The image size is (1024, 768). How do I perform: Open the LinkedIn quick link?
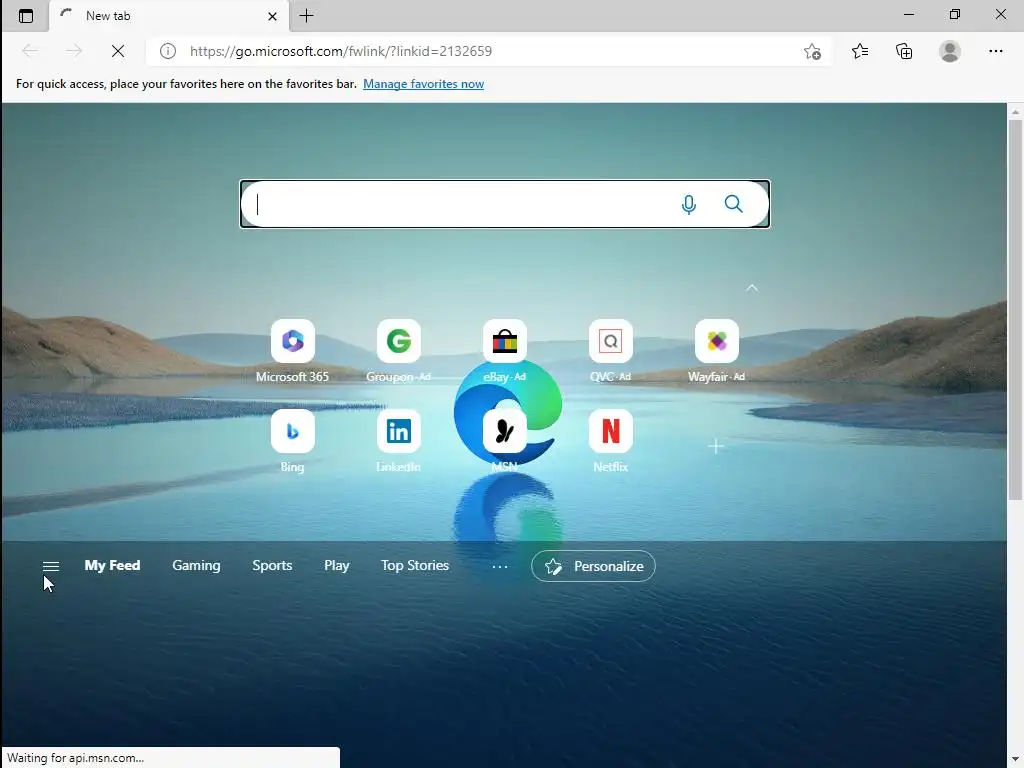tap(398, 441)
